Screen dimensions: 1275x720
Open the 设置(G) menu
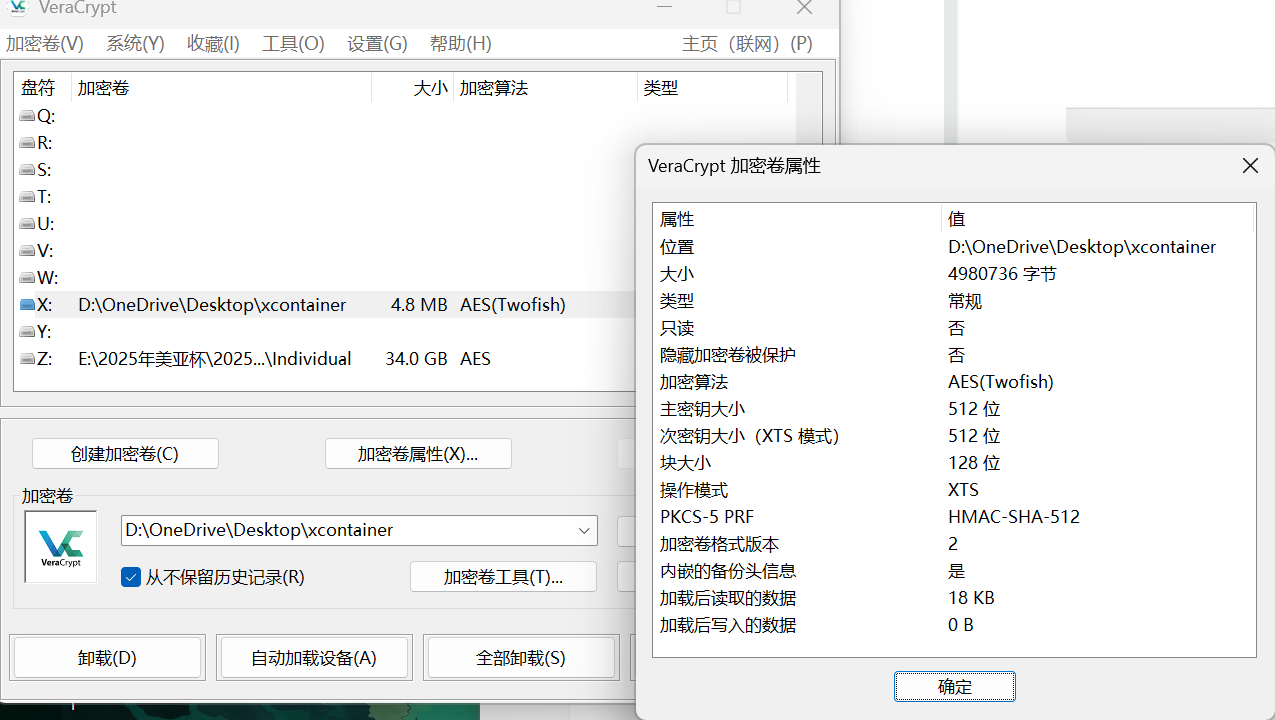click(378, 44)
